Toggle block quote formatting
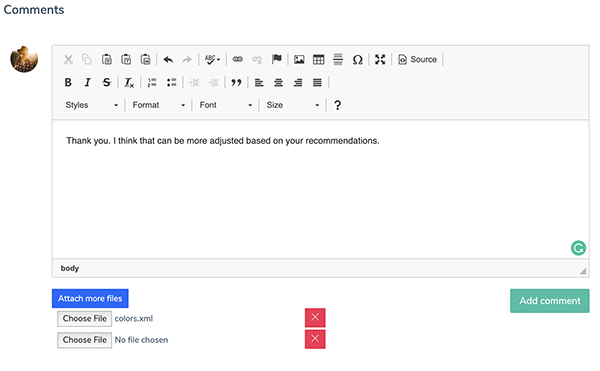This screenshot has height=371, width=600. 236,82
